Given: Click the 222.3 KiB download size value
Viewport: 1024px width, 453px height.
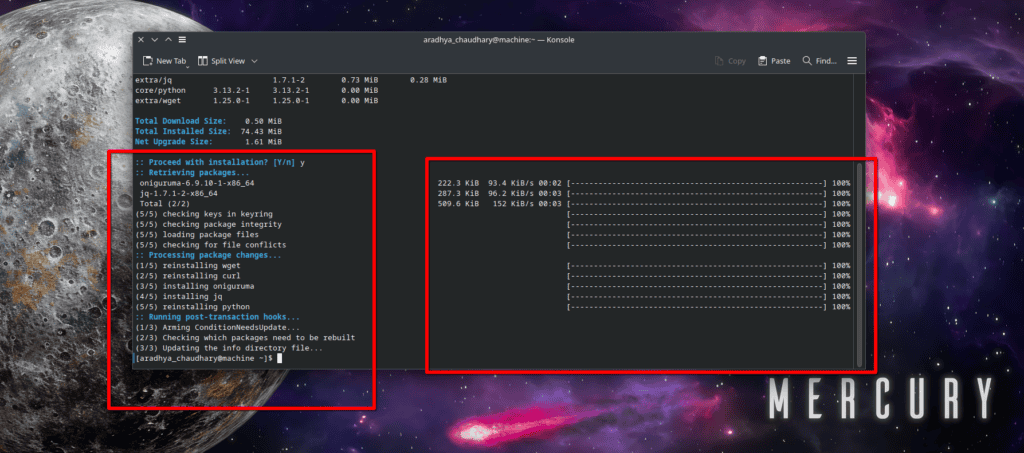Looking at the screenshot, I should point(458,183).
